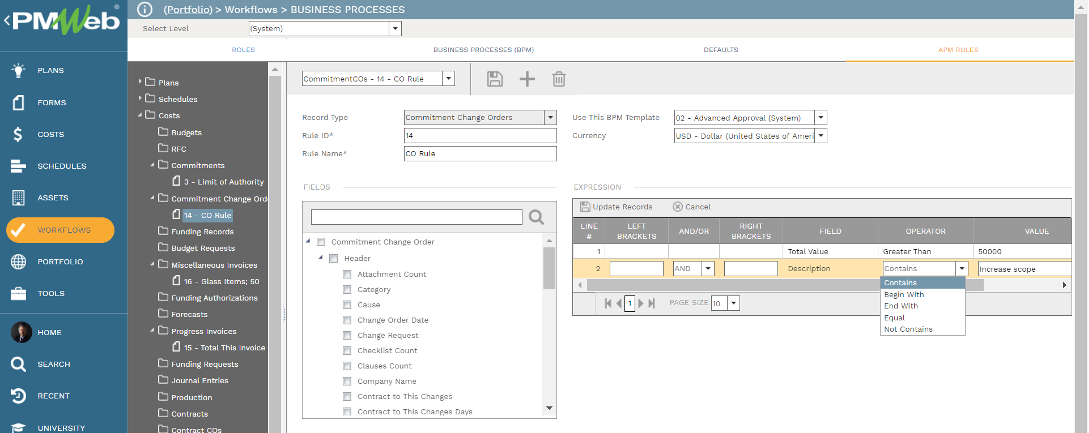Switch to the Roles tab
This screenshot has height=433, width=1089.
pyautogui.click(x=243, y=50)
